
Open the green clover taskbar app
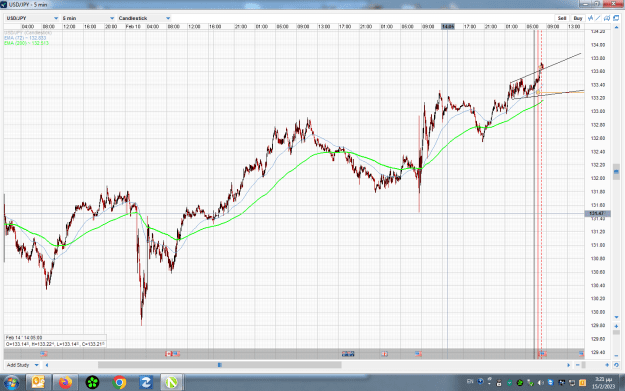click(x=92, y=383)
